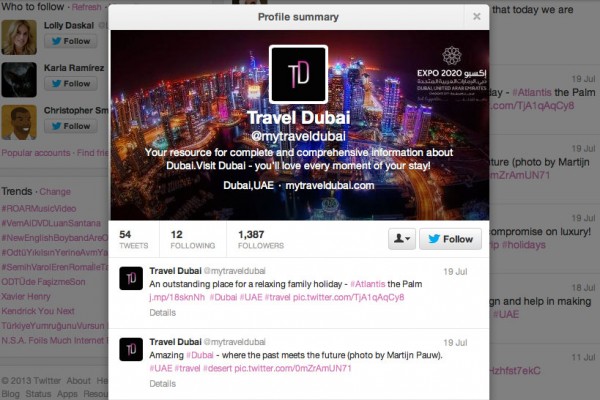This screenshot has width=600, height=400.
Task: Follow the Travel Dubai account
Action: tap(450, 239)
